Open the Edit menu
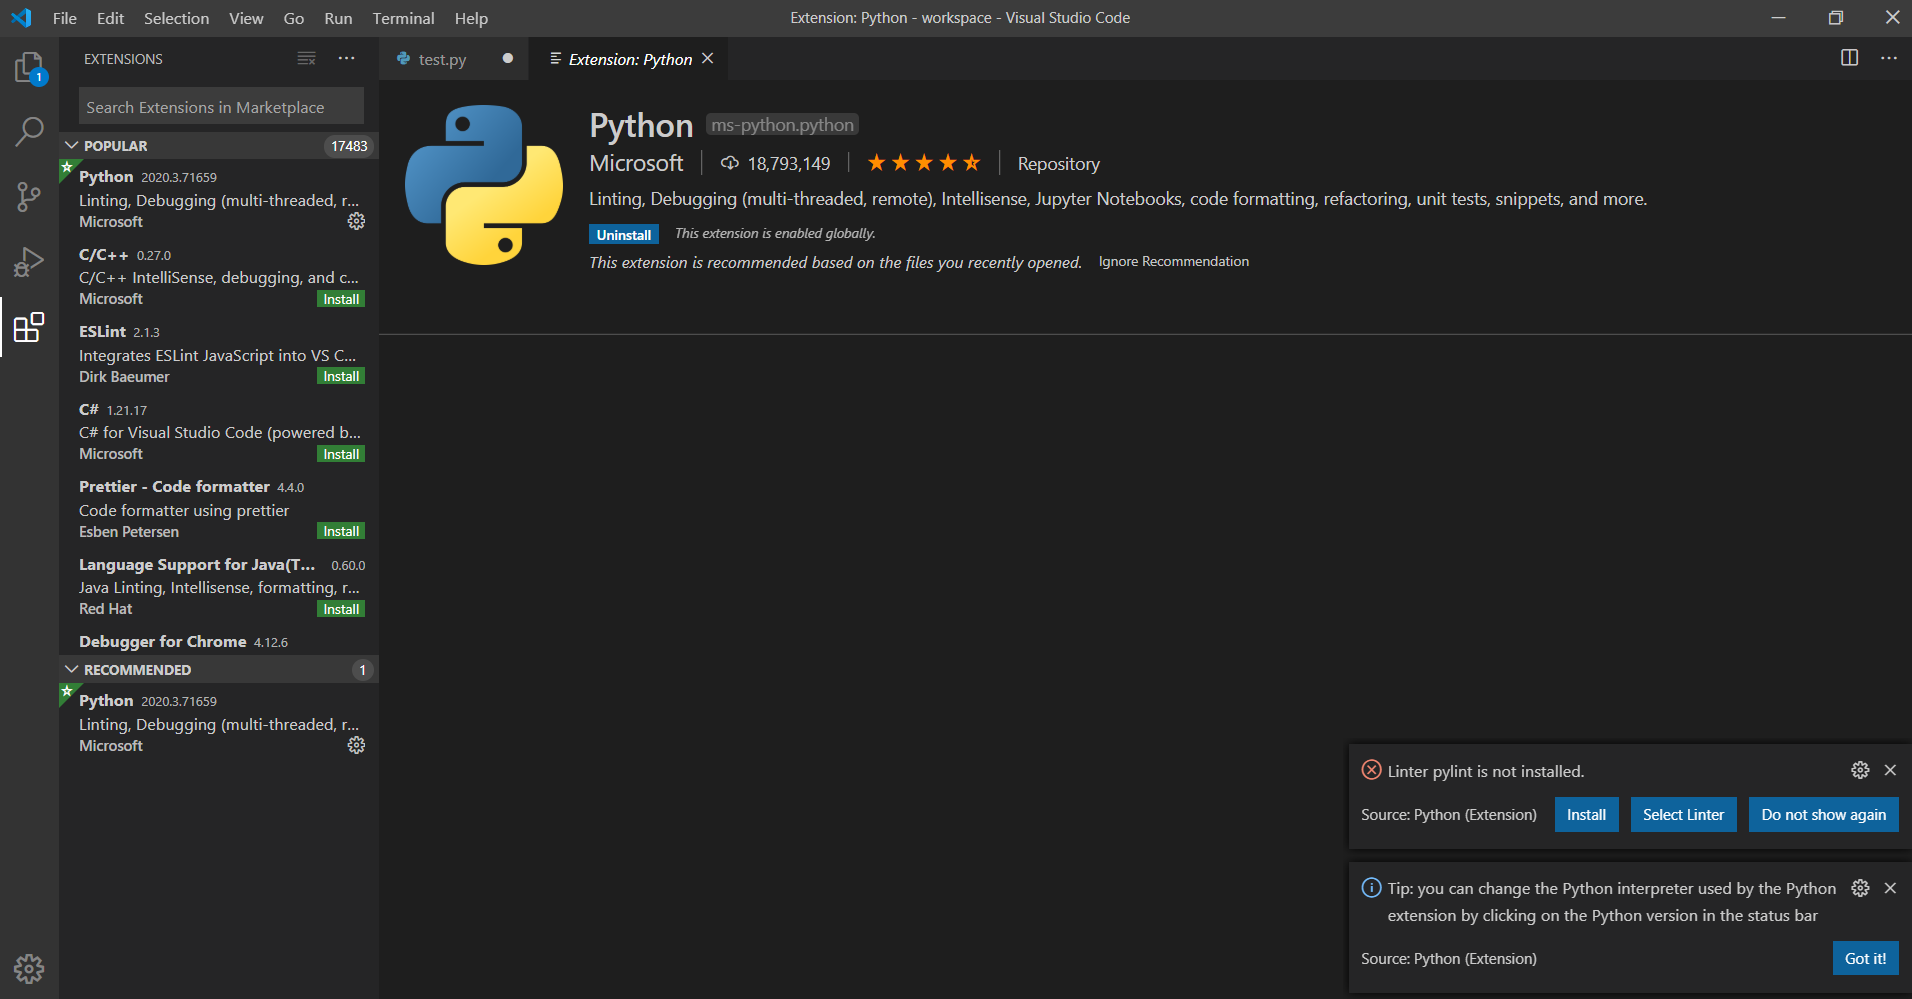 (x=110, y=18)
